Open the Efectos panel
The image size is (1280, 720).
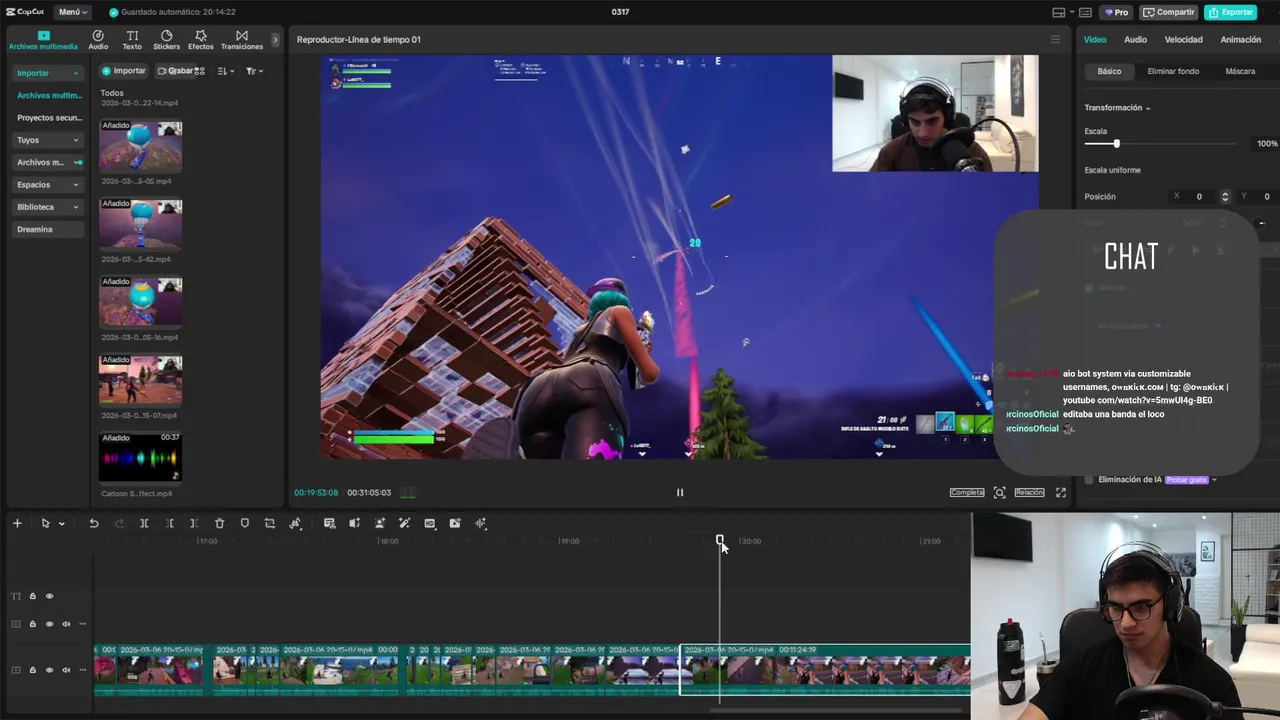201,39
